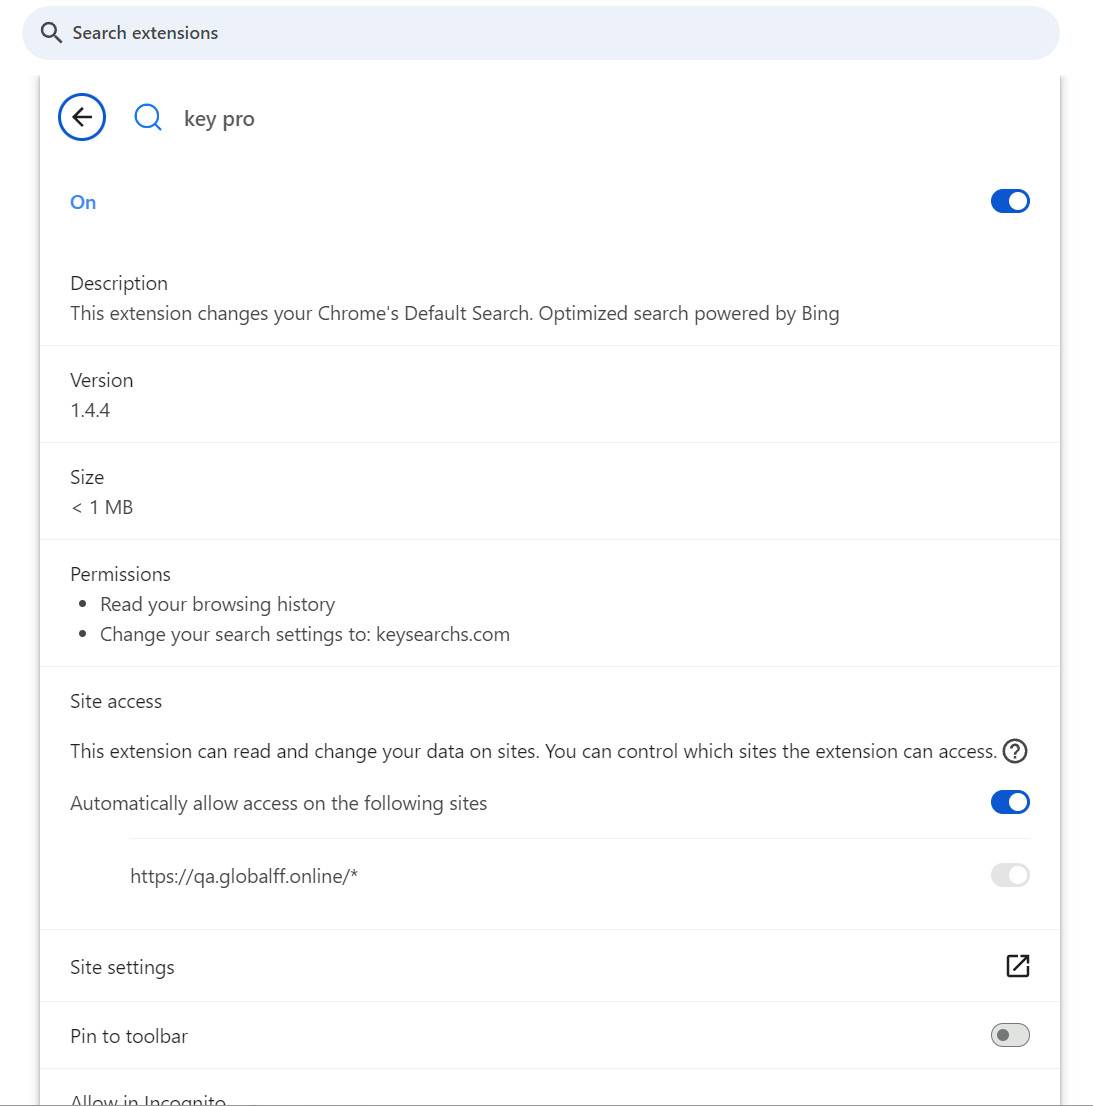The image size is (1093, 1106).
Task: Select the https://qa.globalff.online/* site entry
Action: click(244, 876)
